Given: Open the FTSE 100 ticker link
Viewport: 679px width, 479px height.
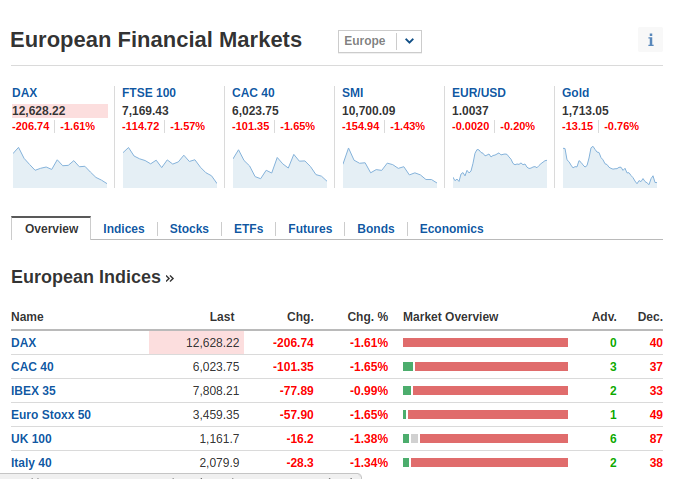Looking at the screenshot, I should click(x=149, y=93).
